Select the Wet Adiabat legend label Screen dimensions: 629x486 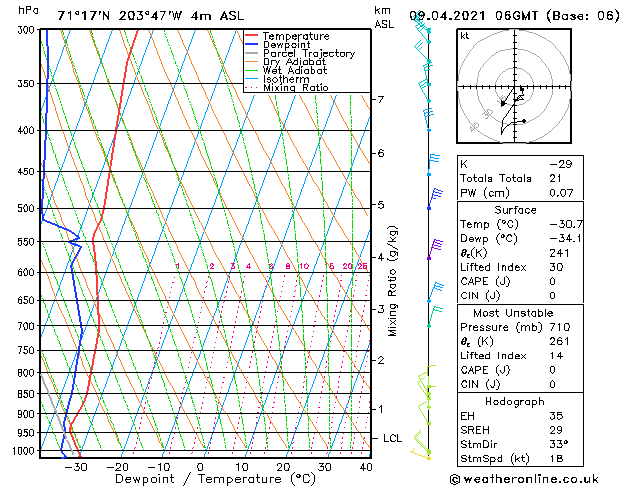[x=294, y=71]
